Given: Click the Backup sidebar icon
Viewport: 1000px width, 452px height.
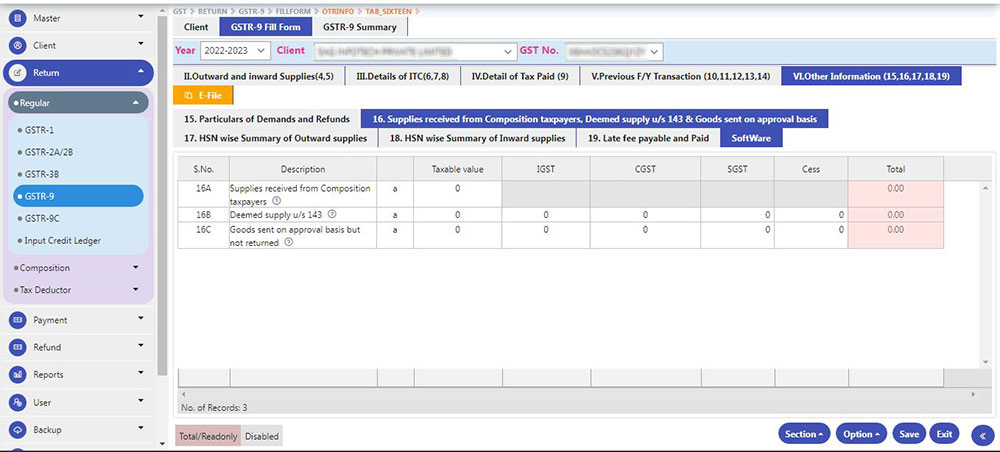Looking at the screenshot, I should pyautogui.click(x=18, y=430).
